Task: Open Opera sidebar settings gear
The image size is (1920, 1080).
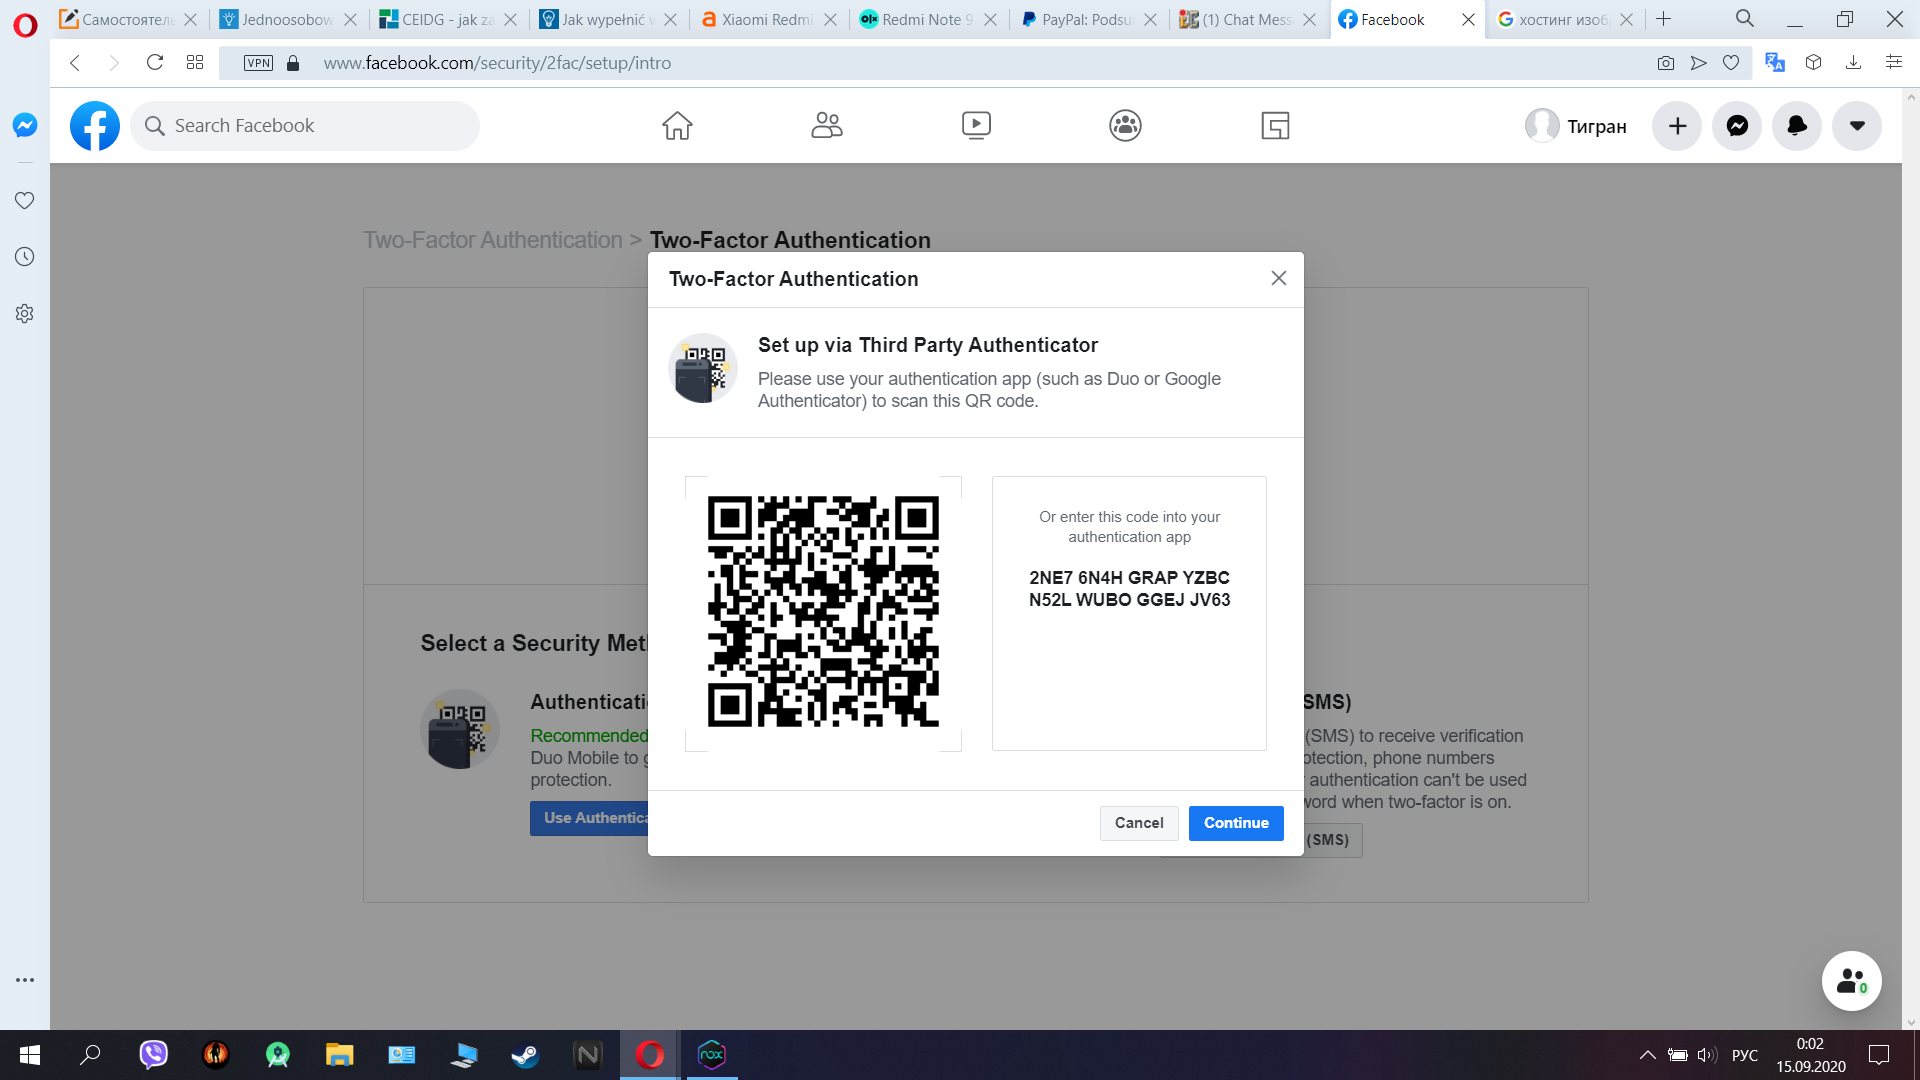Action: point(25,314)
